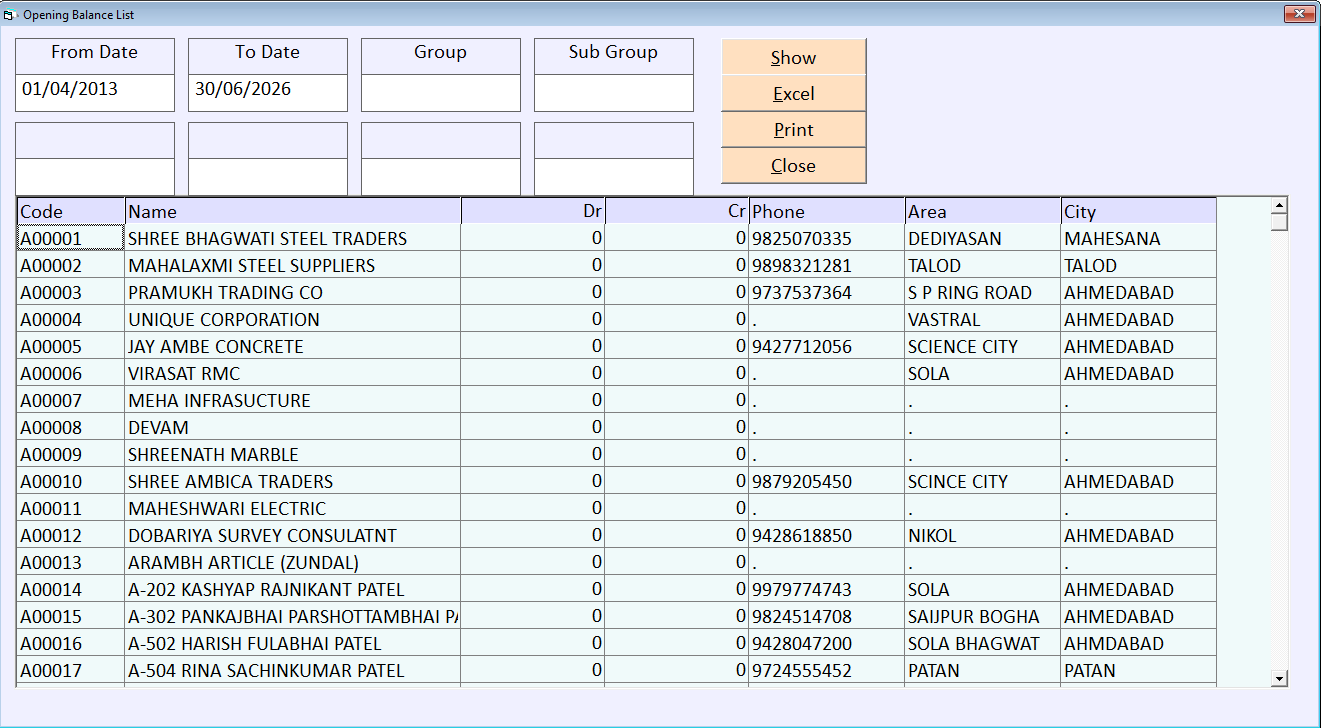
Task: Click SOLA BHAGWAT area cell
Action: click(983, 644)
